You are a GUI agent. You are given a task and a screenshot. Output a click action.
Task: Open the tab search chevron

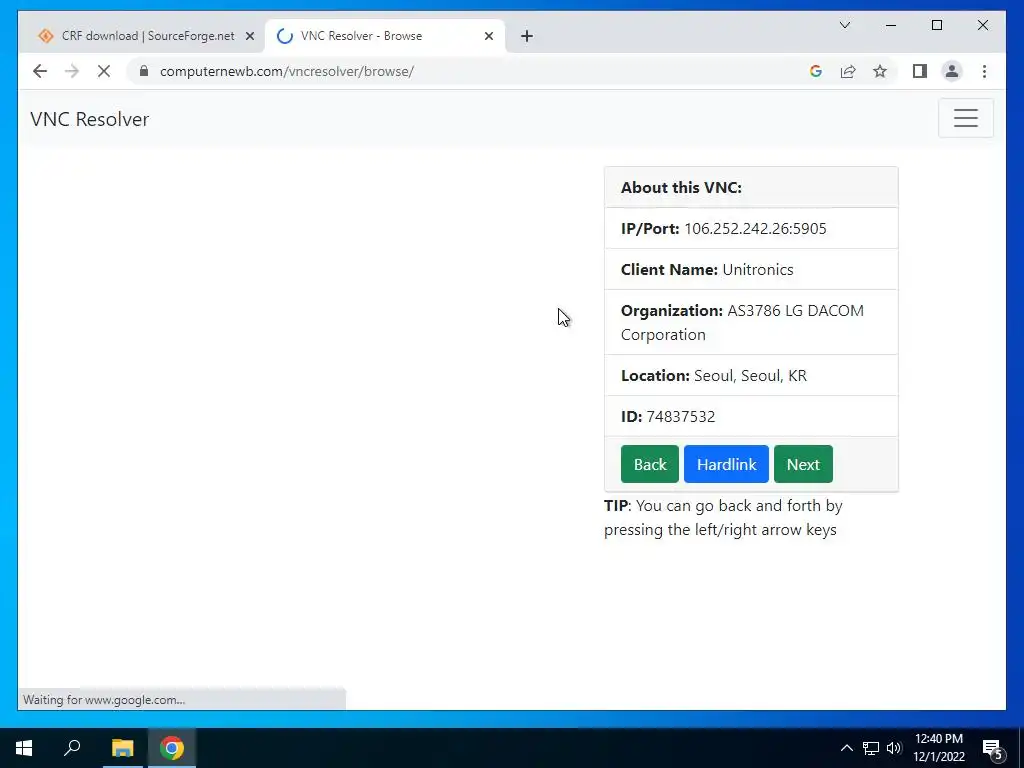pos(844,25)
